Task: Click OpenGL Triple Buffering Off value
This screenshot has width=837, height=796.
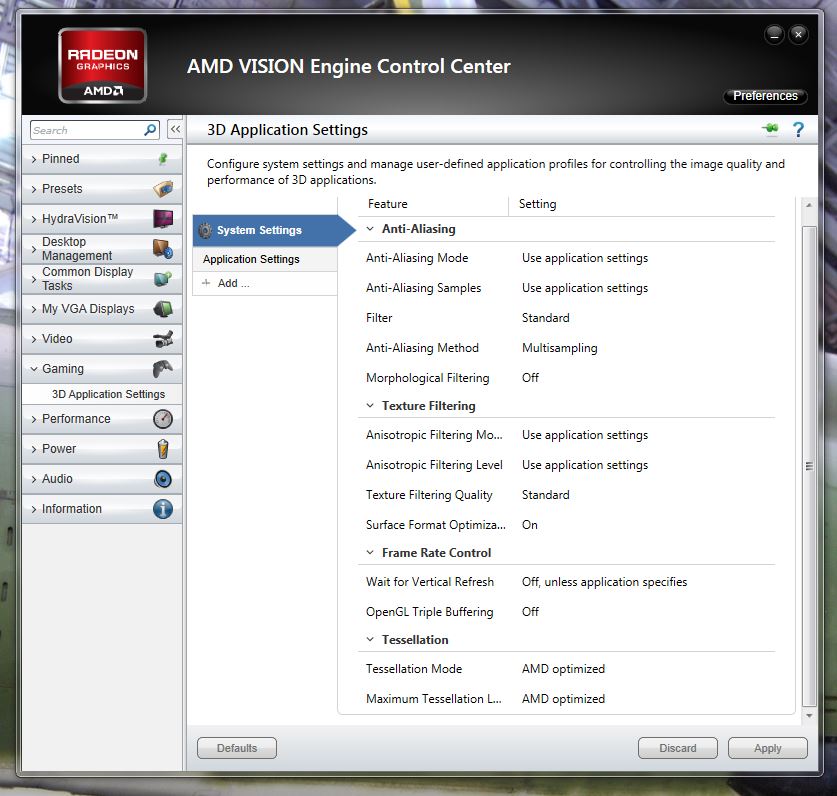Action: click(x=530, y=611)
